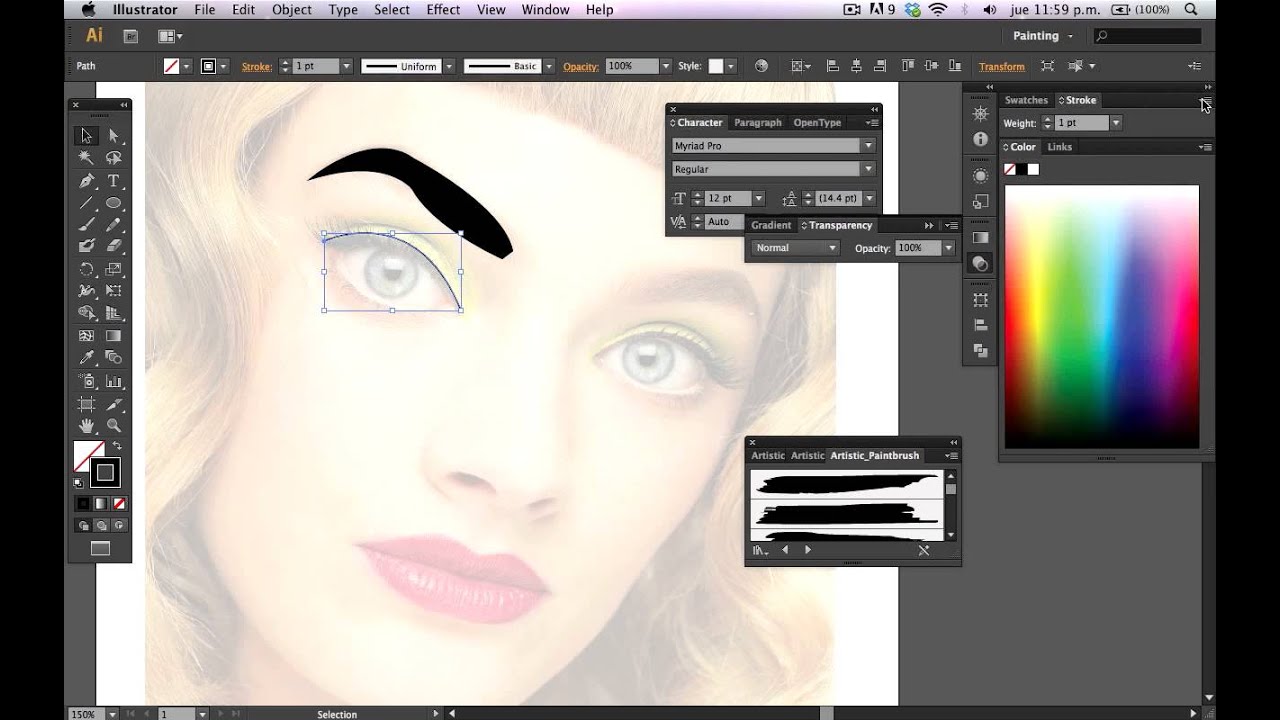Switch to the Gradient tab
This screenshot has width=1280, height=720.
tap(771, 225)
